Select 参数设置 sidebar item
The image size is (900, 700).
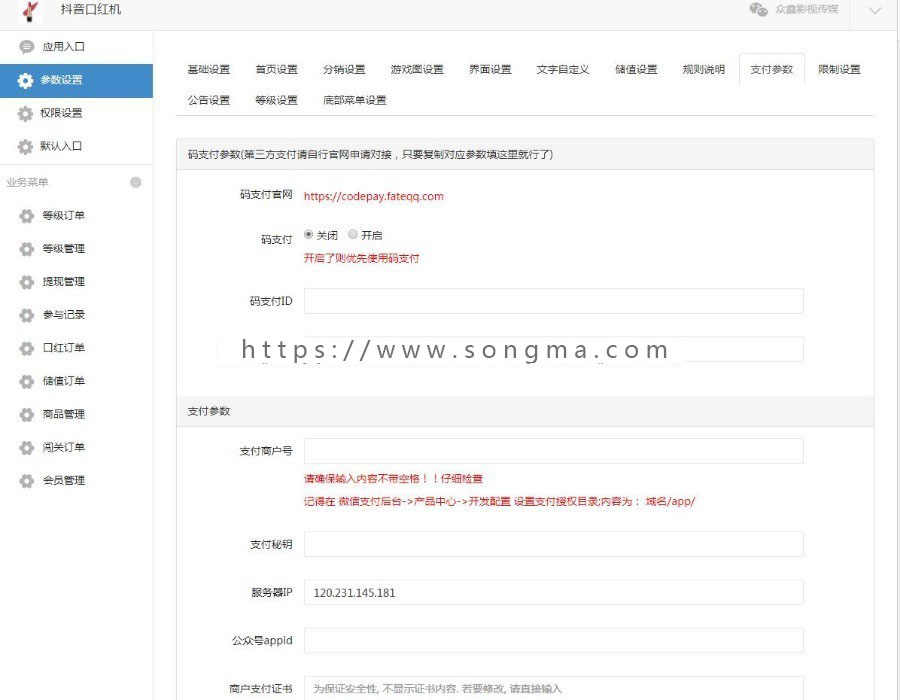point(76,80)
